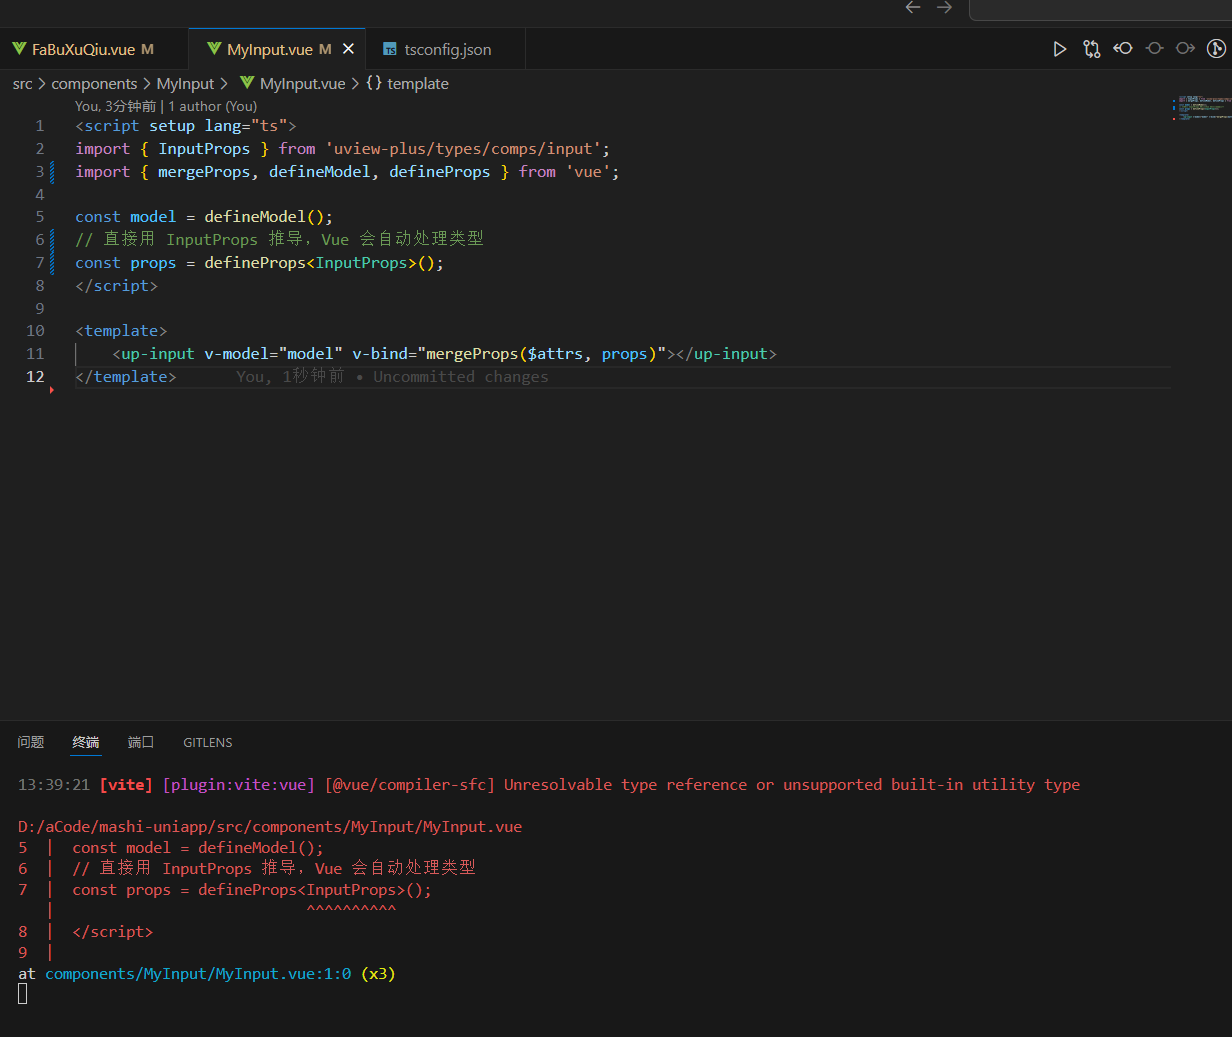This screenshot has width=1232, height=1037.
Task: Go to the next change using the right-arrow commit icon
Action: [1185, 48]
